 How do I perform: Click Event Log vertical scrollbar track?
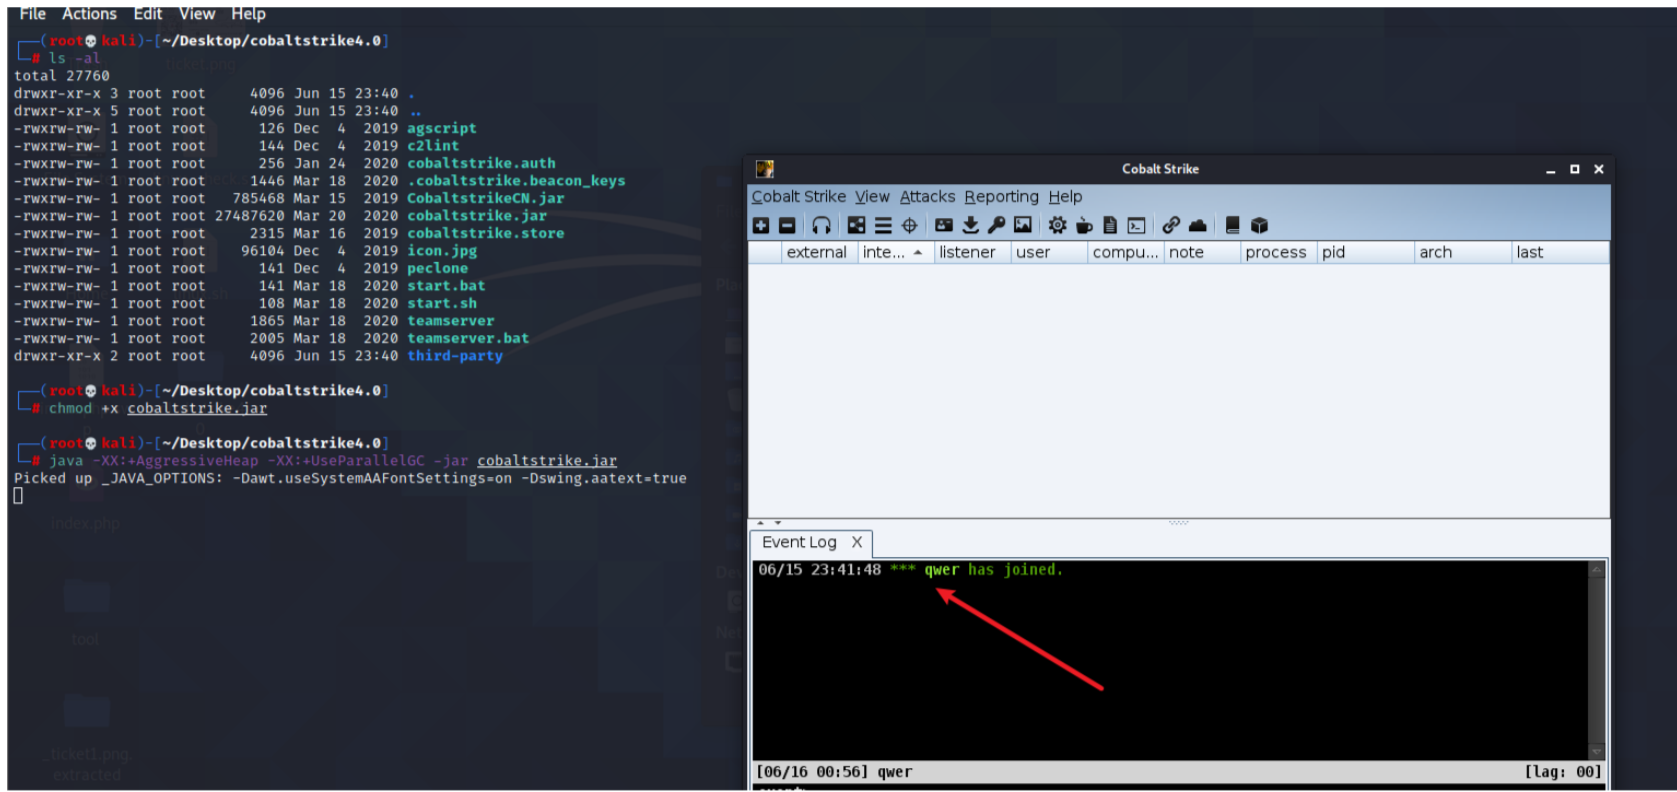coord(1596,660)
